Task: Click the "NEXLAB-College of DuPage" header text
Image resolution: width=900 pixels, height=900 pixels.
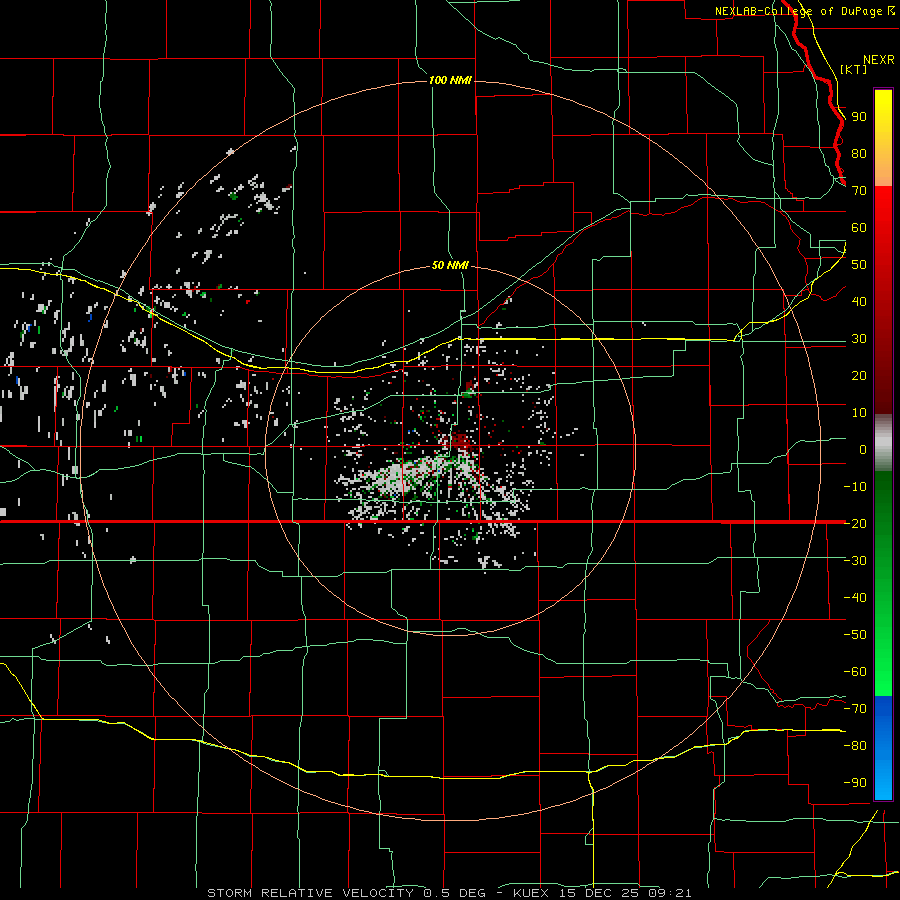Action: tap(801, 11)
